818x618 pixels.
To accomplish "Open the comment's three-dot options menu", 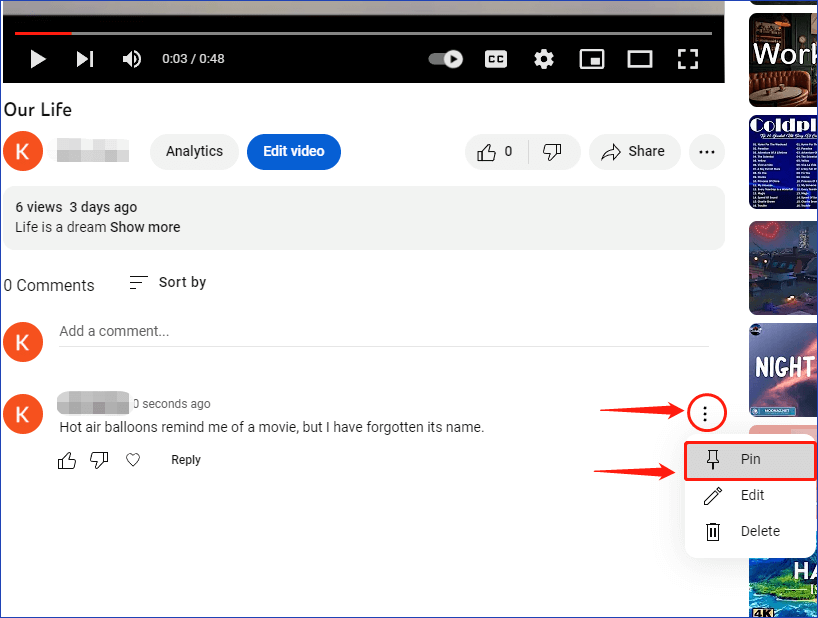I will click(707, 413).
